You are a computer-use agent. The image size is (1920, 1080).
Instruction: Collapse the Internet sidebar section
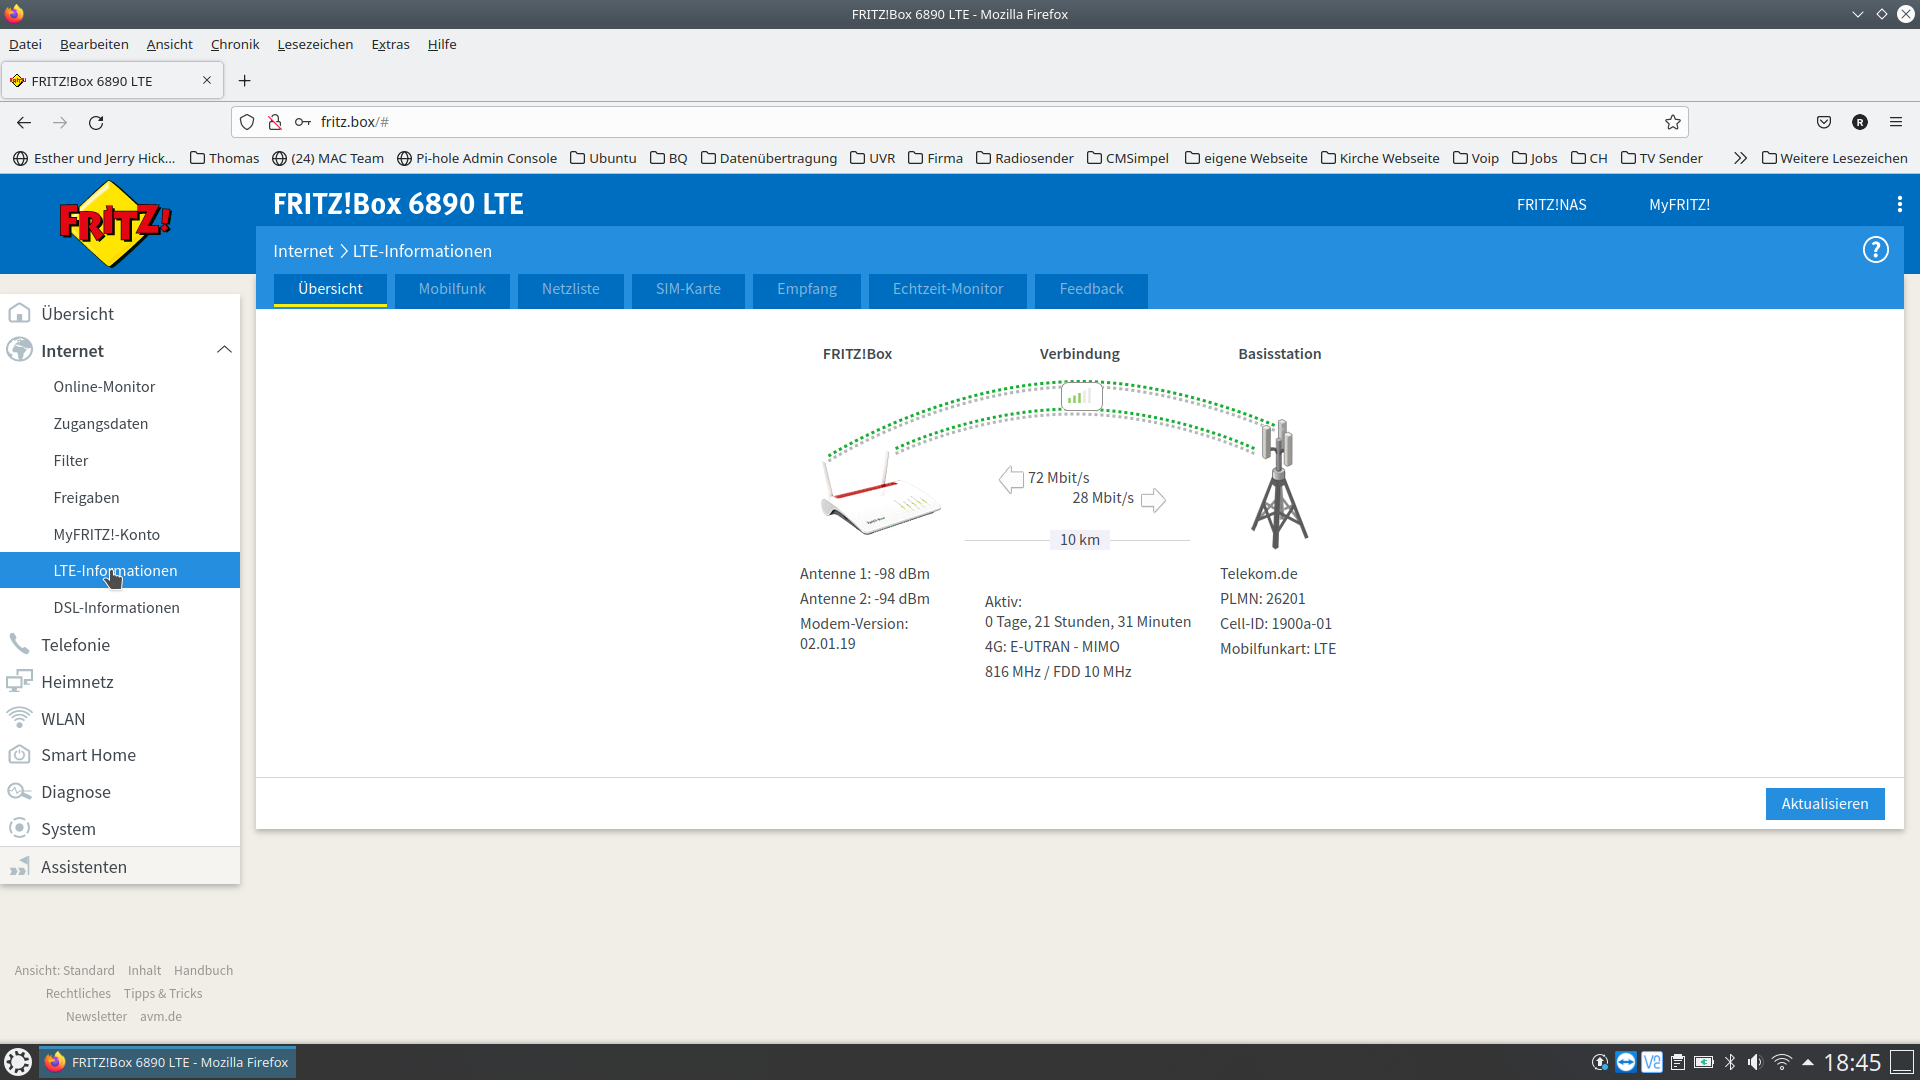pos(224,350)
